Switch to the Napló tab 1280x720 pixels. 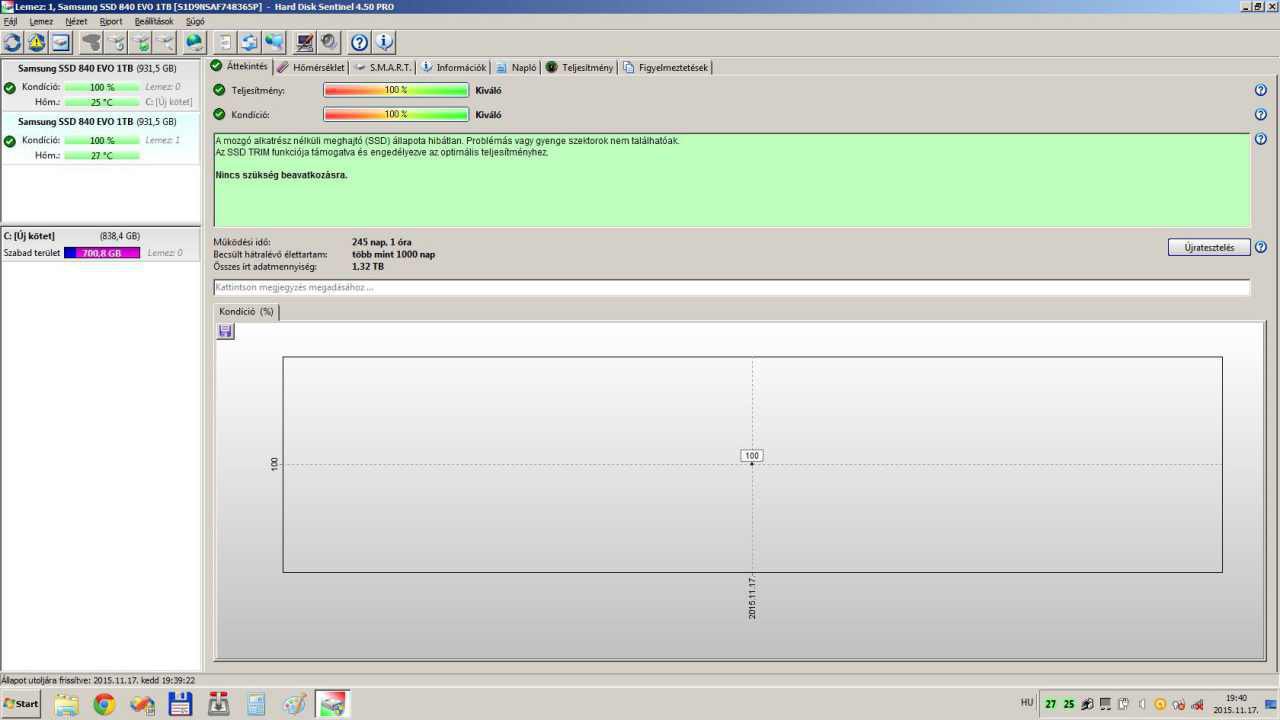(x=516, y=68)
